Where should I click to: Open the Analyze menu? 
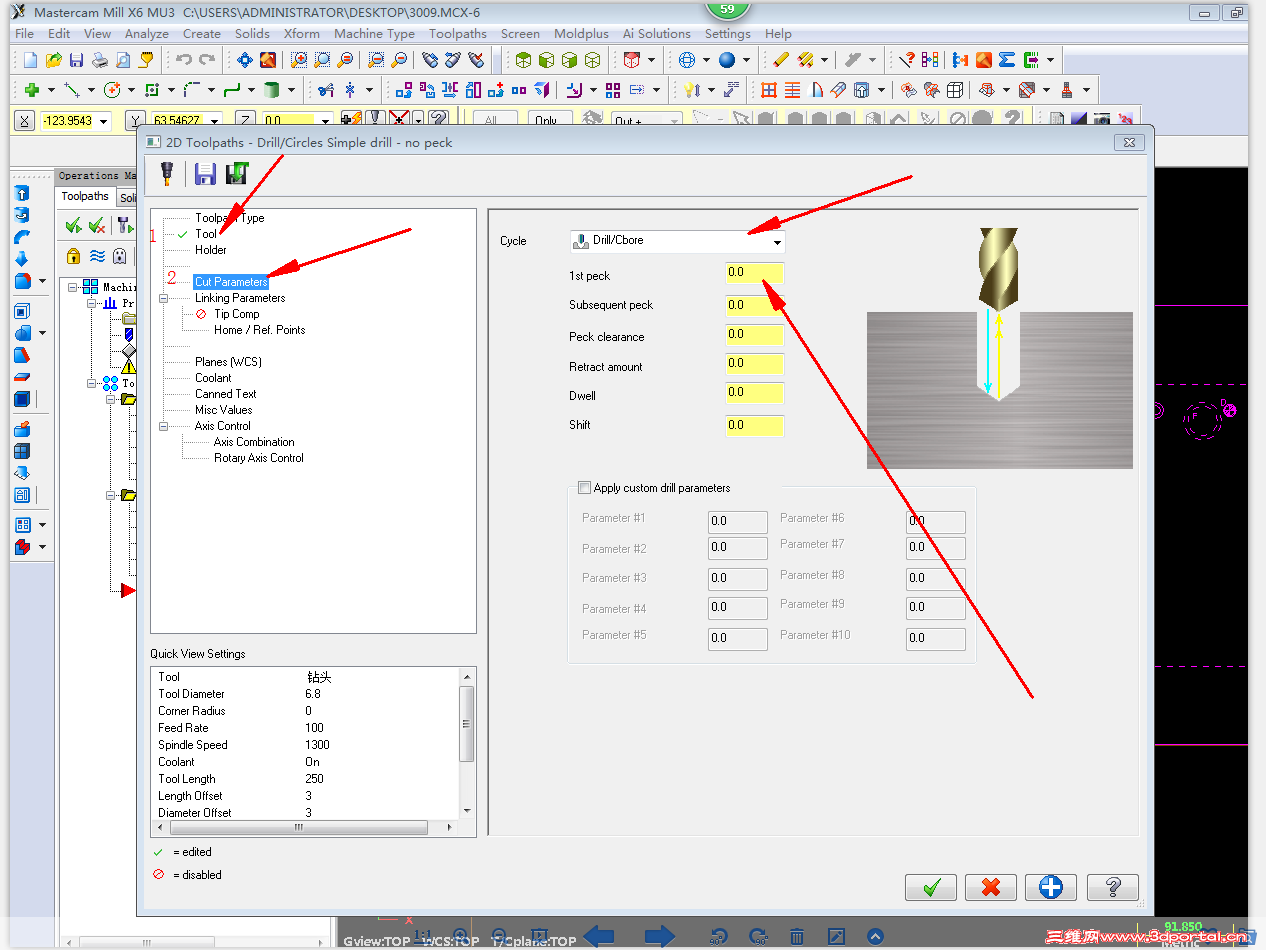[147, 33]
